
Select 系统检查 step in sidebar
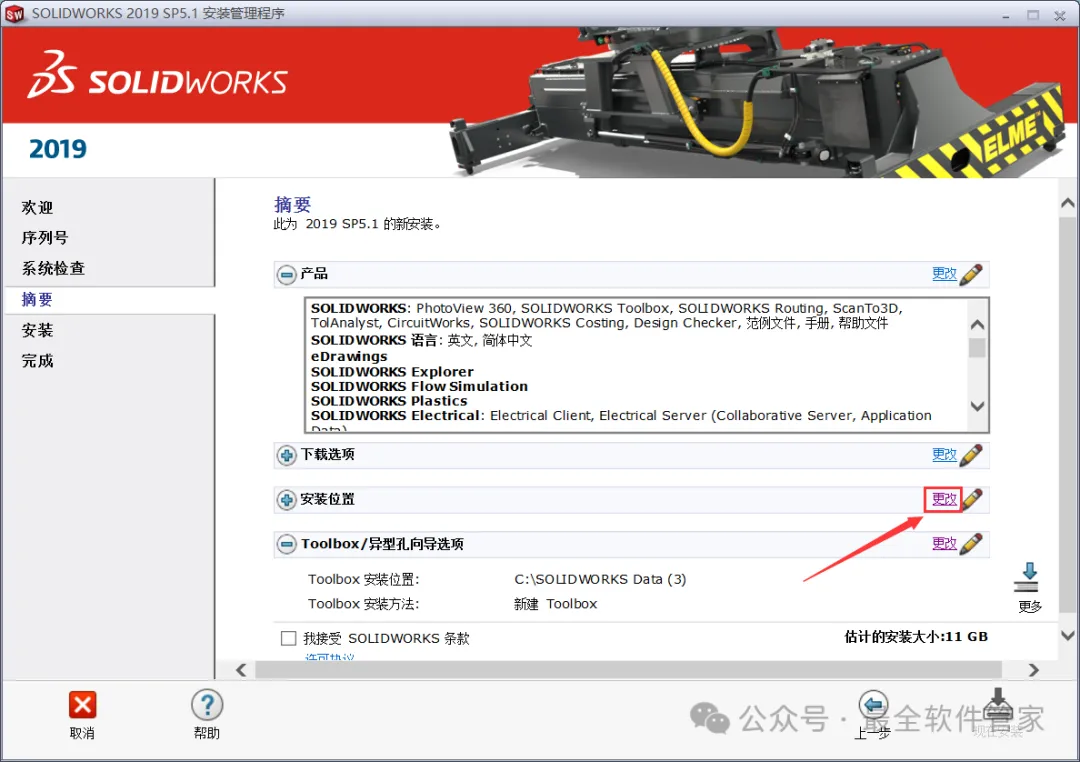(53, 268)
